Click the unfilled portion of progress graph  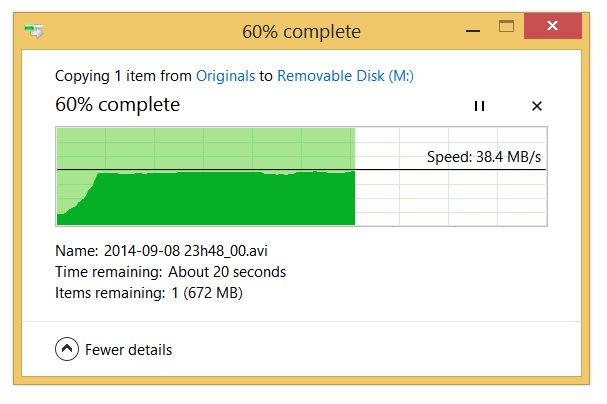point(451,197)
